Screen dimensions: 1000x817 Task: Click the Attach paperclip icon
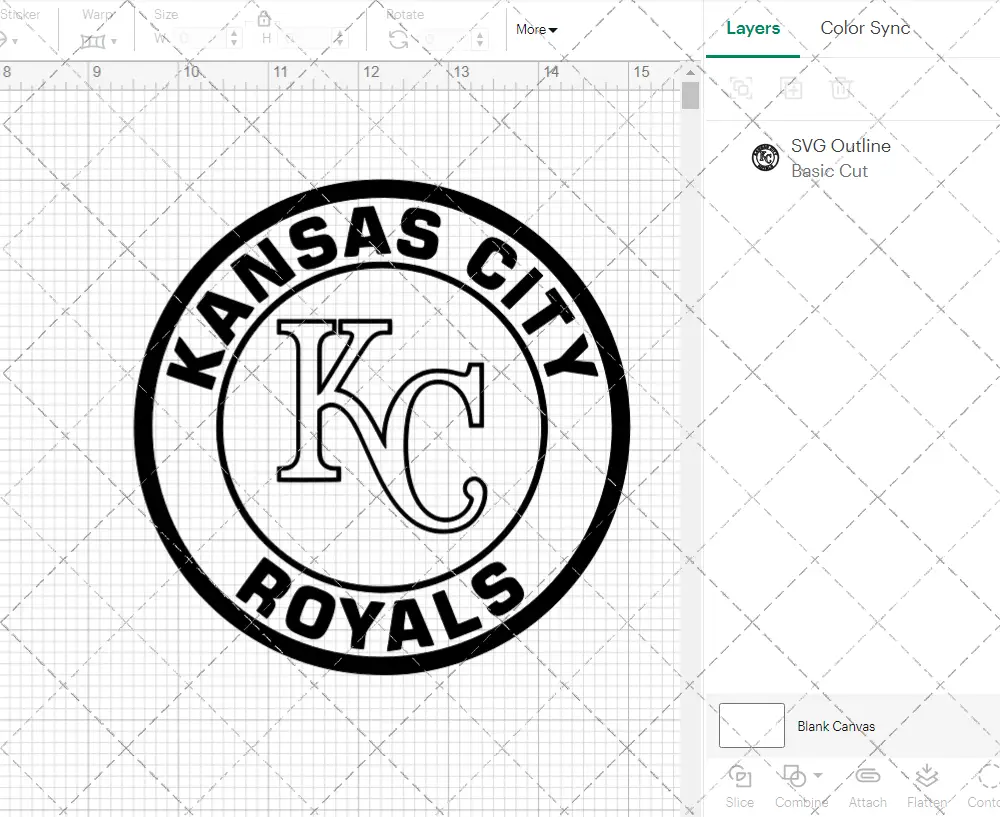(x=867, y=777)
